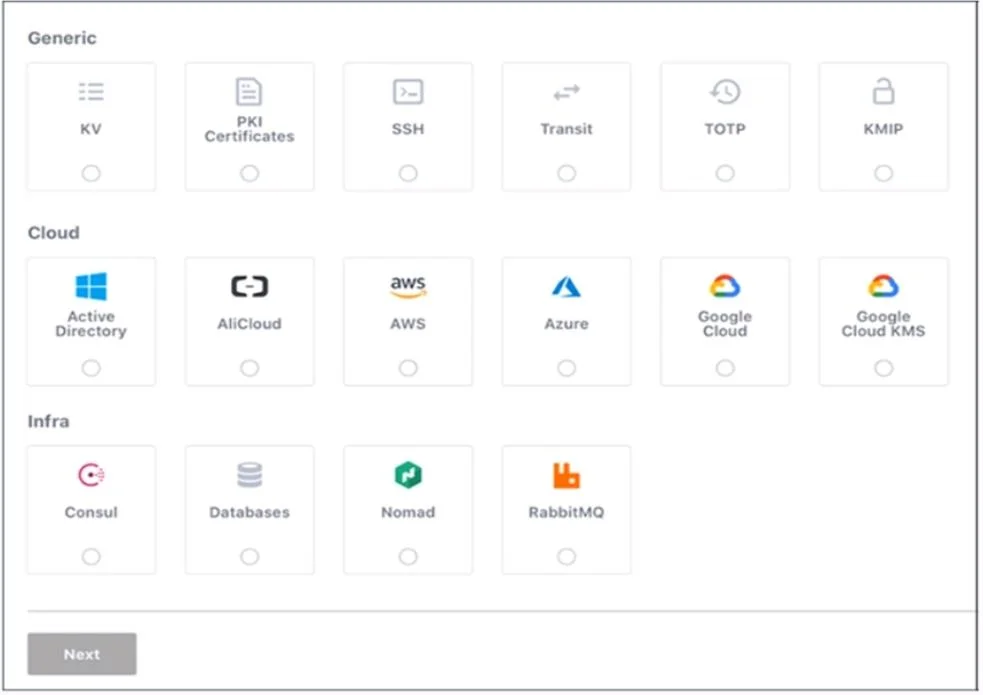
Task: Click the Consul logo icon
Action: pos(92,475)
